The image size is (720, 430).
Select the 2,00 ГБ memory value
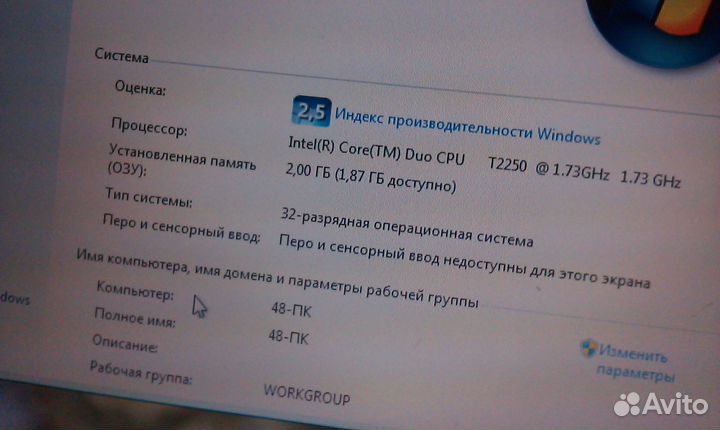tap(371, 177)
